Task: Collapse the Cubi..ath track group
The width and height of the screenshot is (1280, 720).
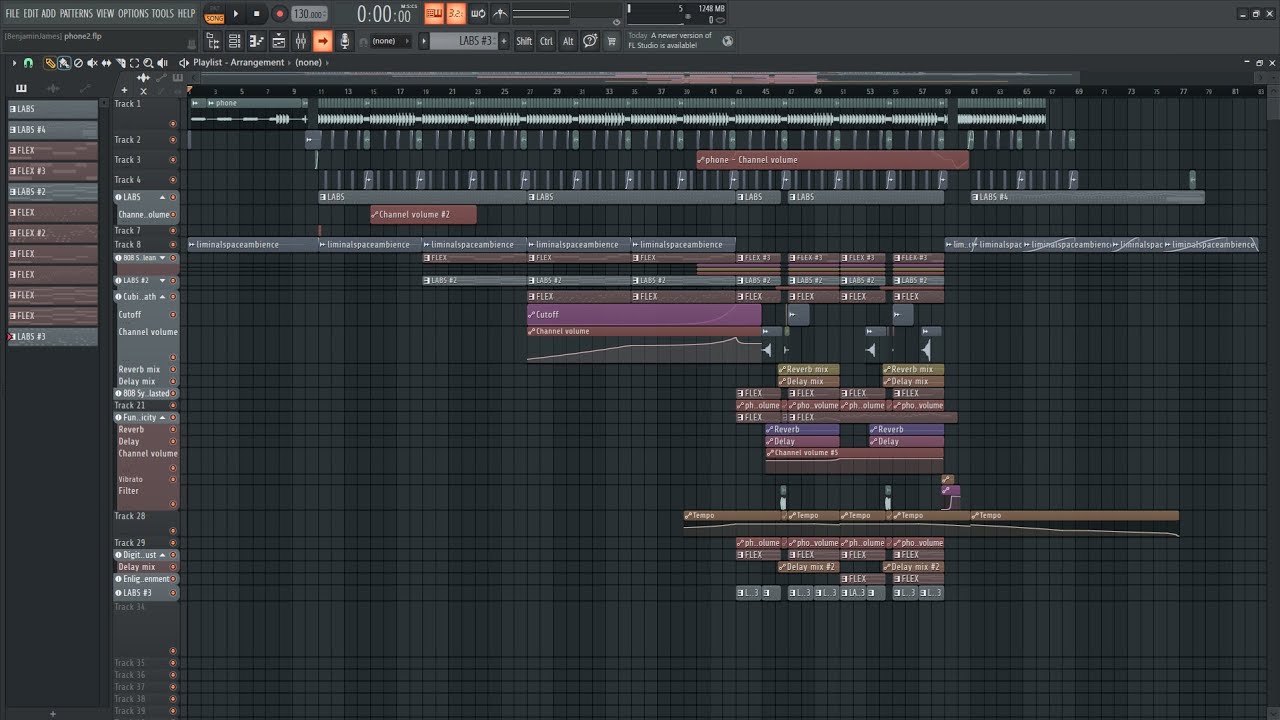Action: (162, 297)
